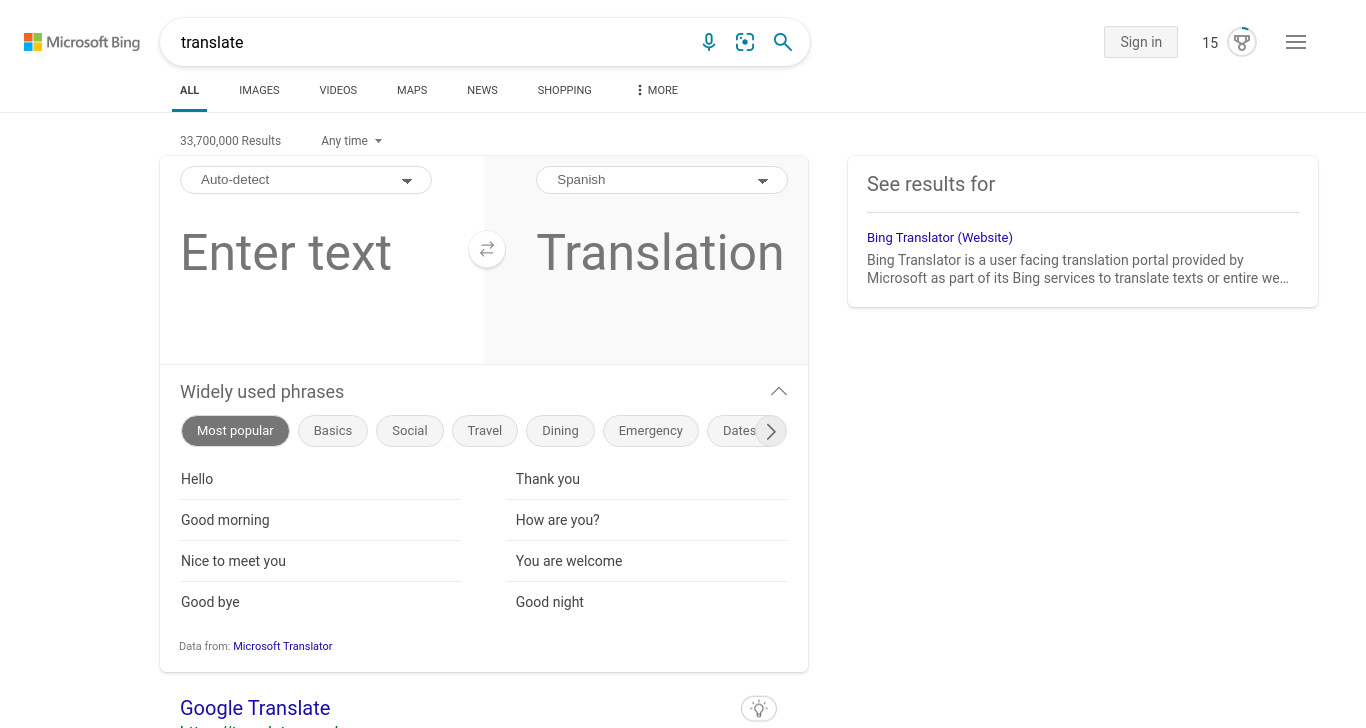Open the hamburger settings menu
Viewport: 1366px width, 728px height.
pos(1296,42)
